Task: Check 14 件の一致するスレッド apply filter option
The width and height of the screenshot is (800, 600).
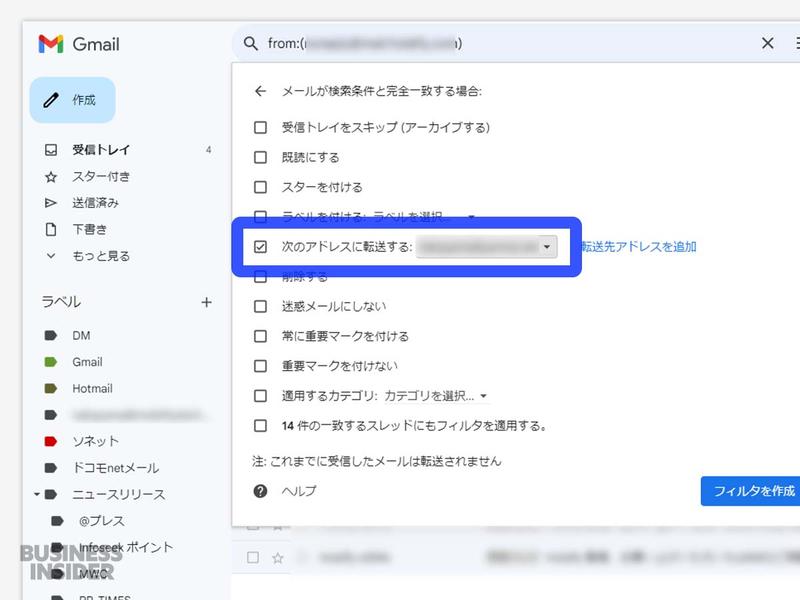Action: [x=260, y=426]
